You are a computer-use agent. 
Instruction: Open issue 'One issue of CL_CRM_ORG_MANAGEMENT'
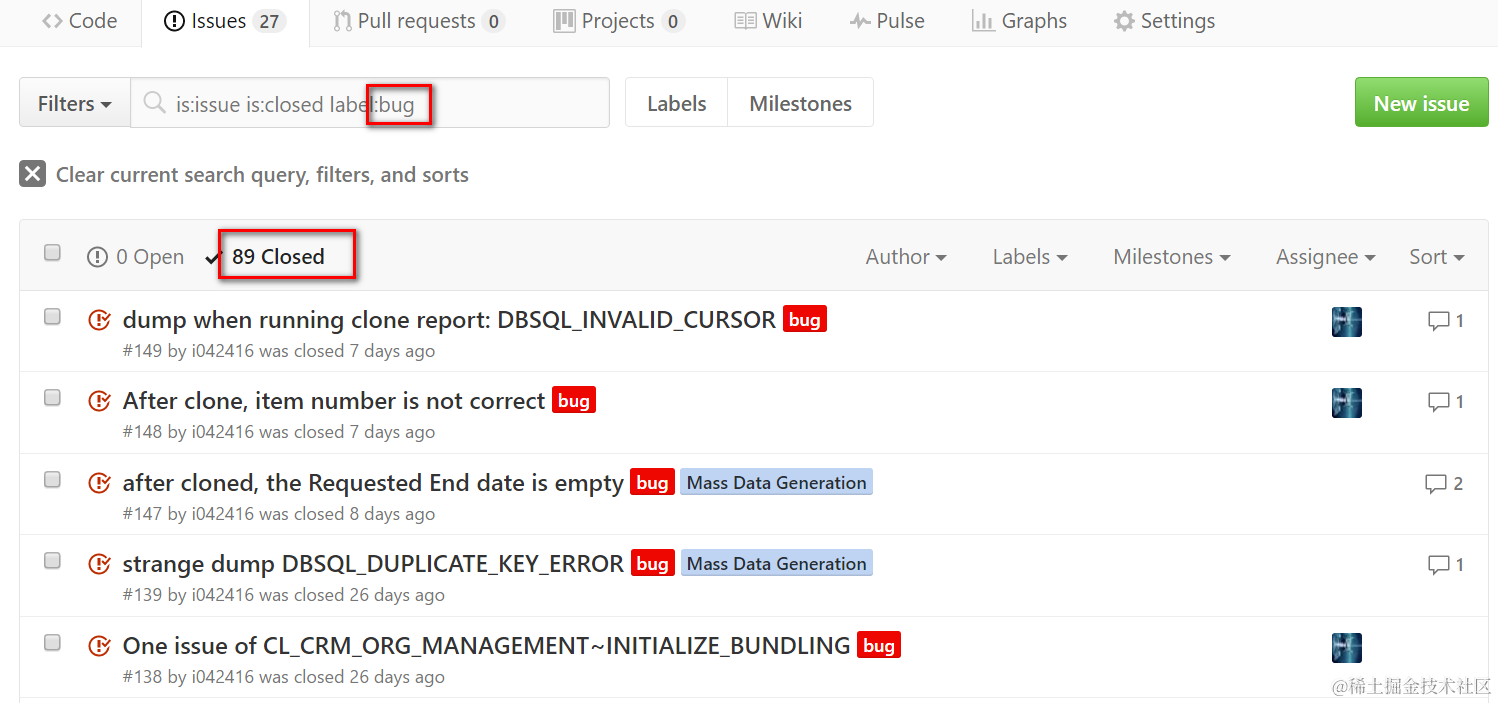tap(486, 646)
